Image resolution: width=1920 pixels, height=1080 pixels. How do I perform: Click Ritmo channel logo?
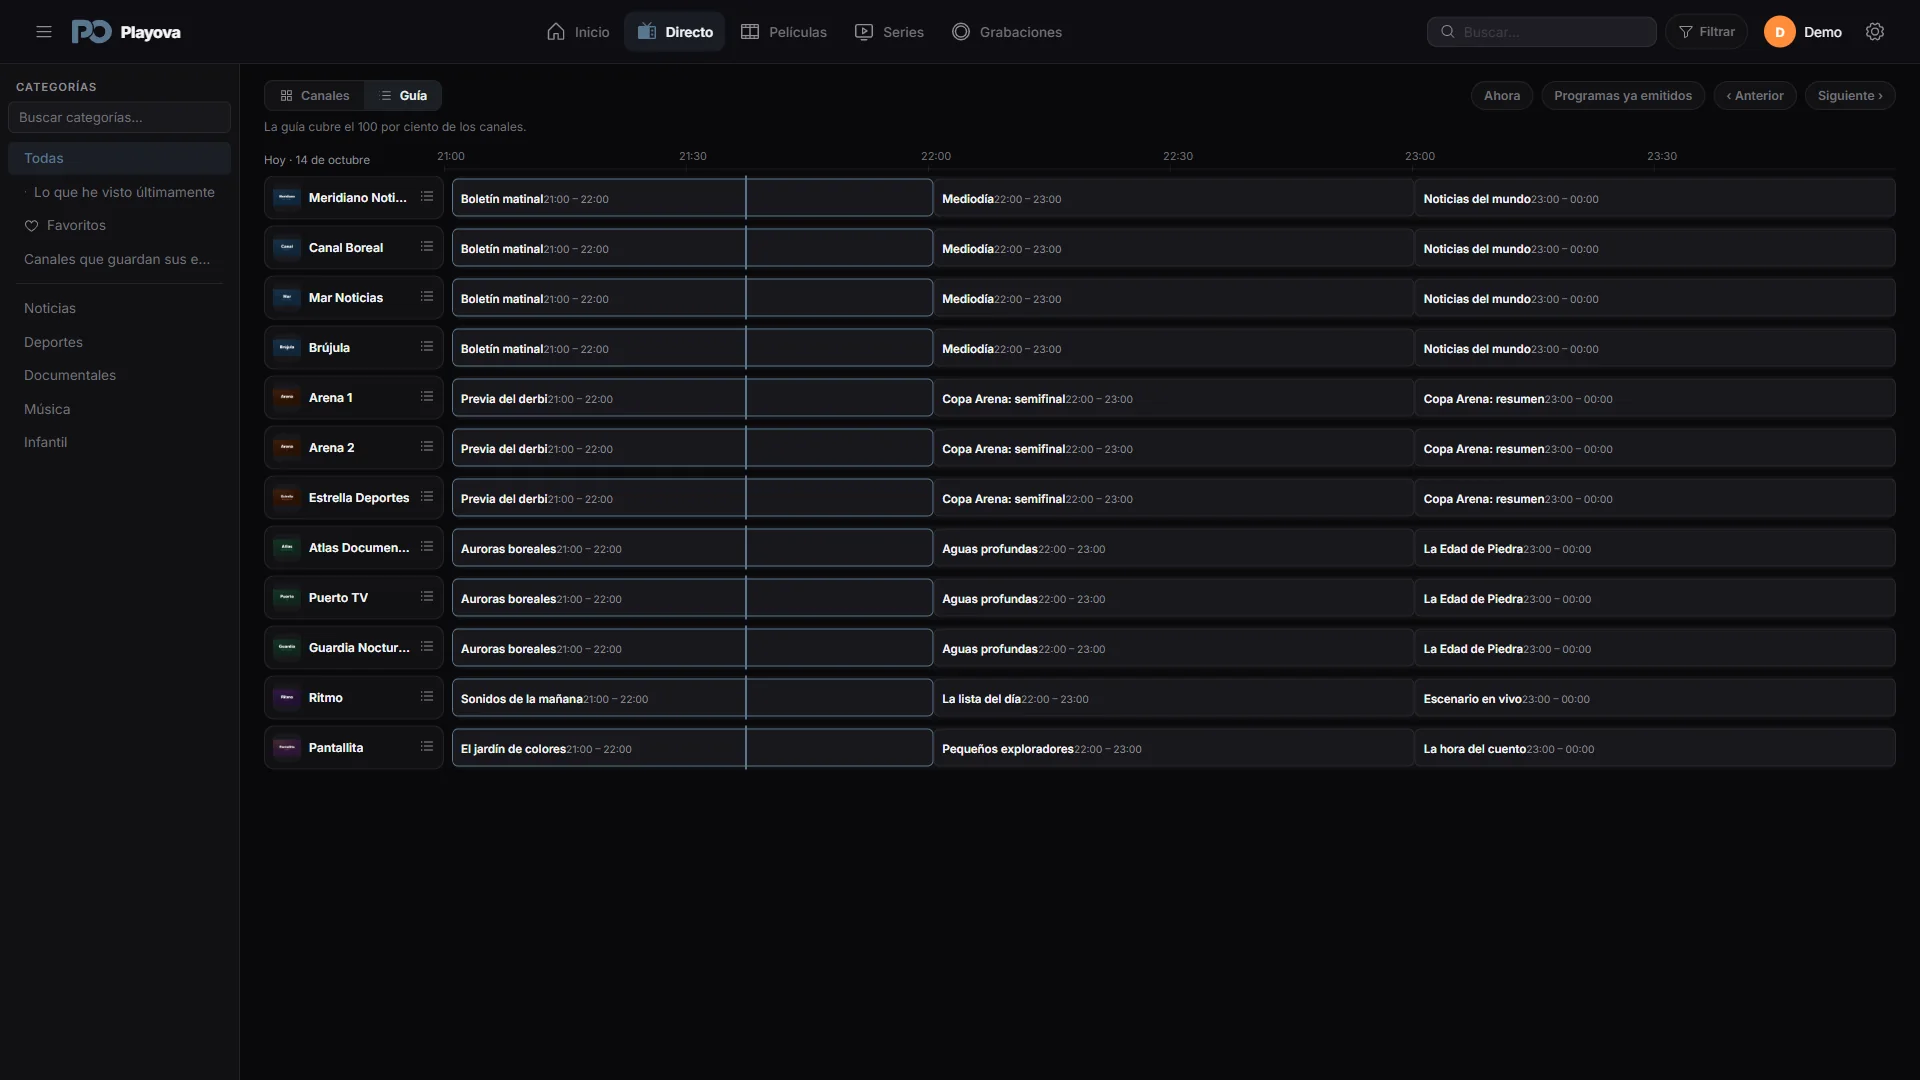click(x=287, y=697)
